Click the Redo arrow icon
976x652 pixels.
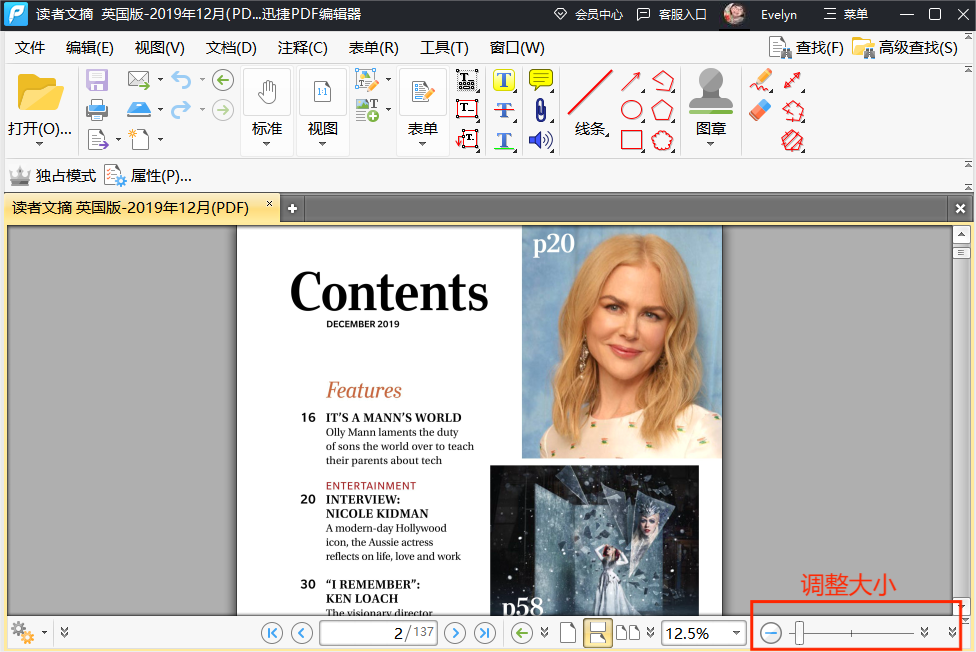181,110
